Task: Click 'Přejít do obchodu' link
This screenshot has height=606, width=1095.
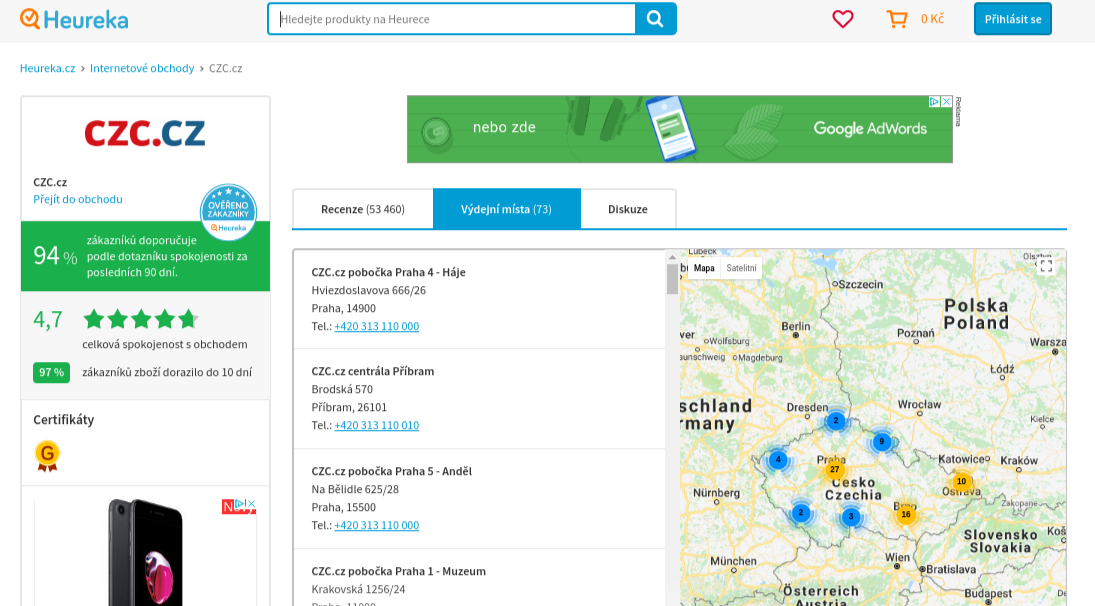Action: coord(78,199)
